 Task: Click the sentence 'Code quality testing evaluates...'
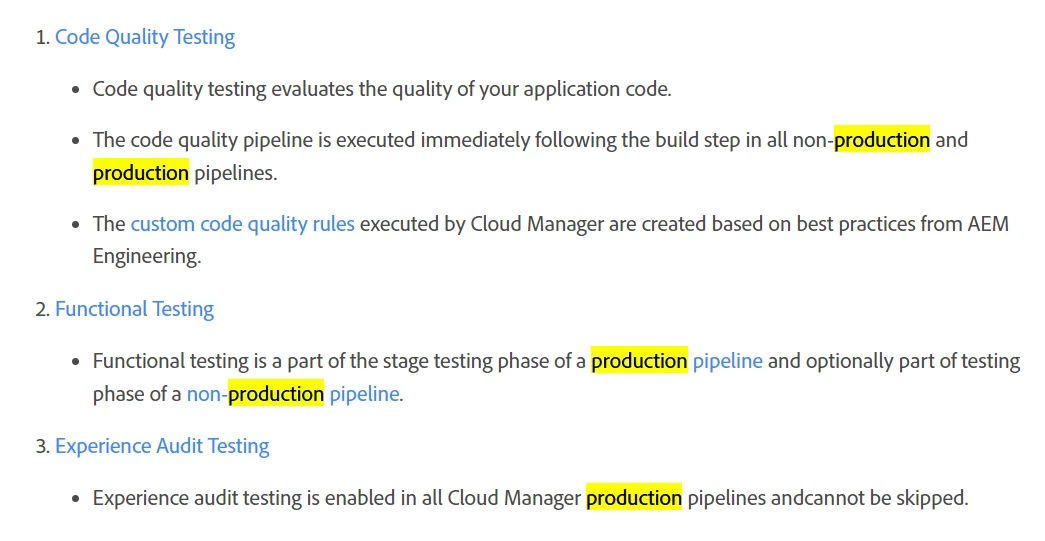(382, 89)
